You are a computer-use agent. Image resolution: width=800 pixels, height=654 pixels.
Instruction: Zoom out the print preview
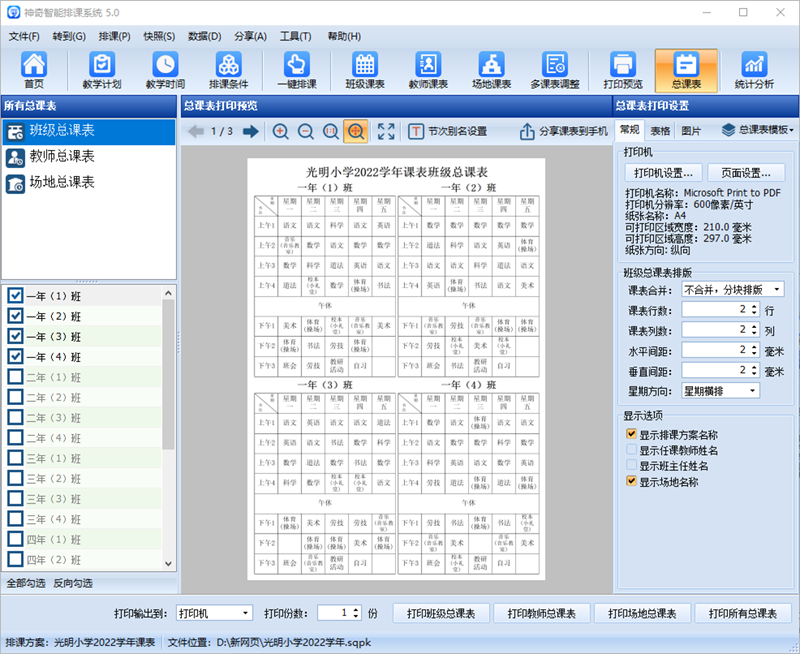click(x=306, y=132)
